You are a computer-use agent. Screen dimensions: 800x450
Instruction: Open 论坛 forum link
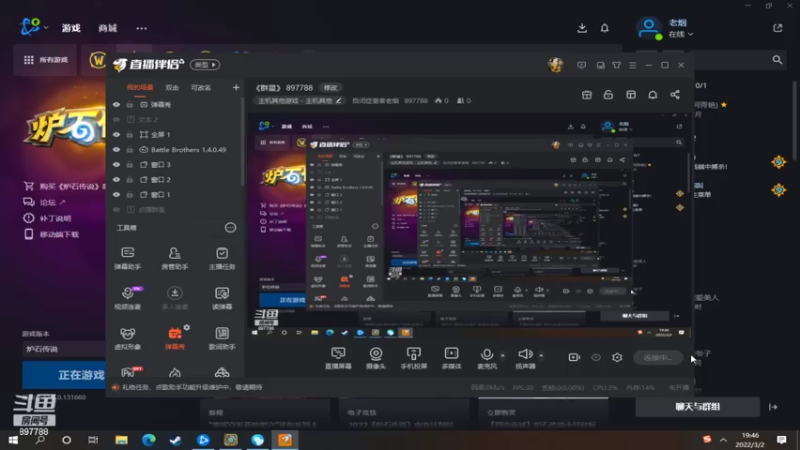tap(45, 203)
